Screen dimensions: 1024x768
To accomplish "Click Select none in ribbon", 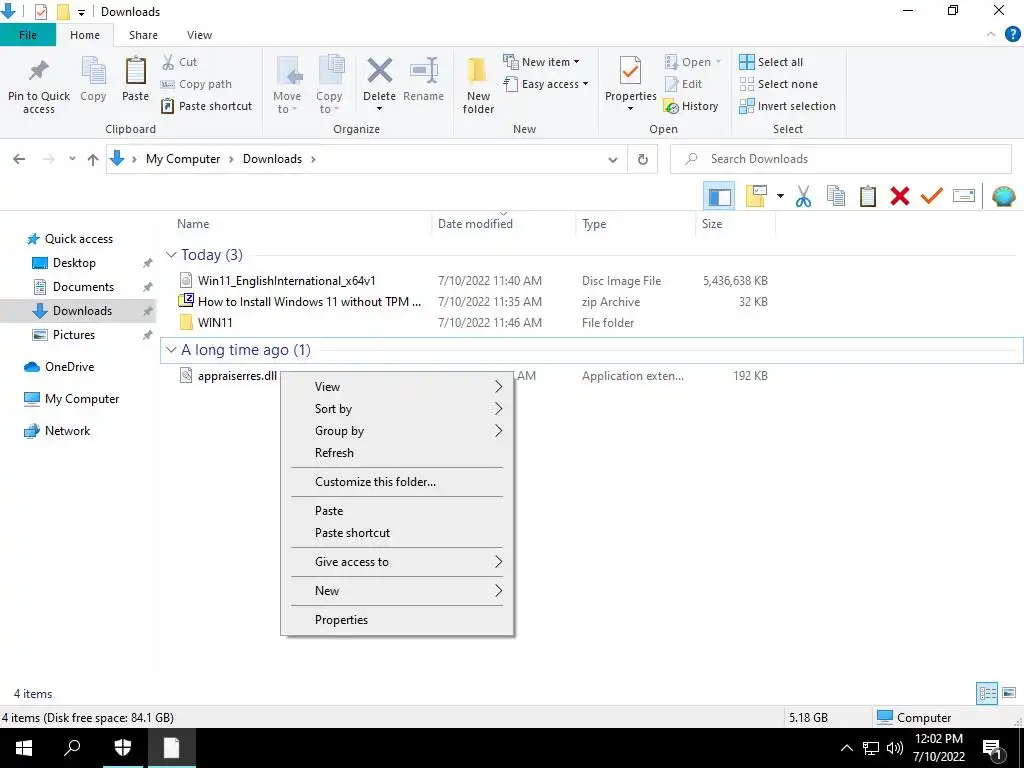I will tap(778, 84).
